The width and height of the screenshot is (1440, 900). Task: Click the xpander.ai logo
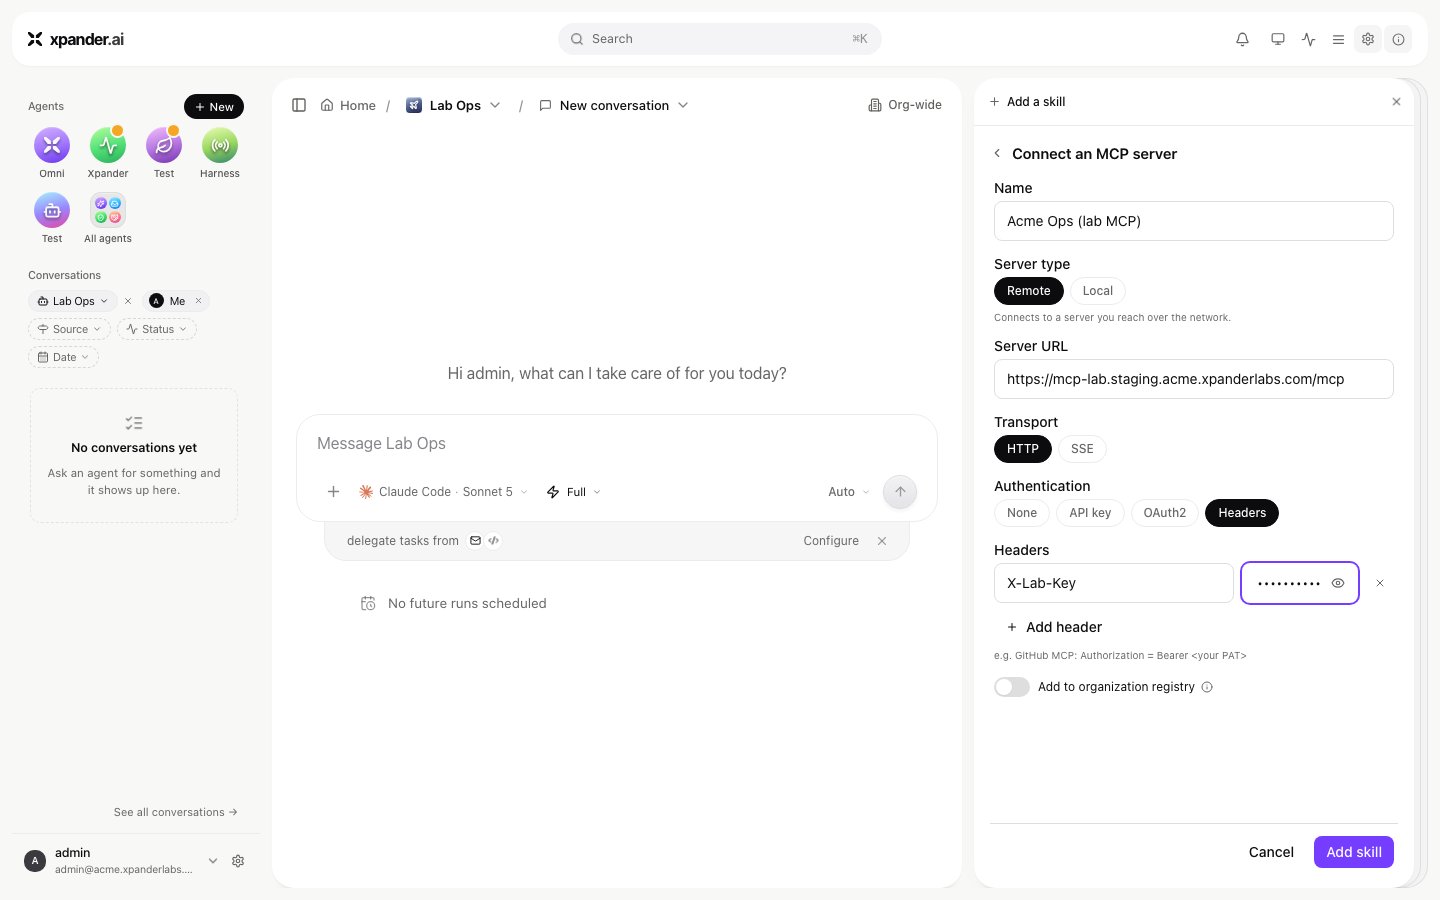click(x=76, y=39)
